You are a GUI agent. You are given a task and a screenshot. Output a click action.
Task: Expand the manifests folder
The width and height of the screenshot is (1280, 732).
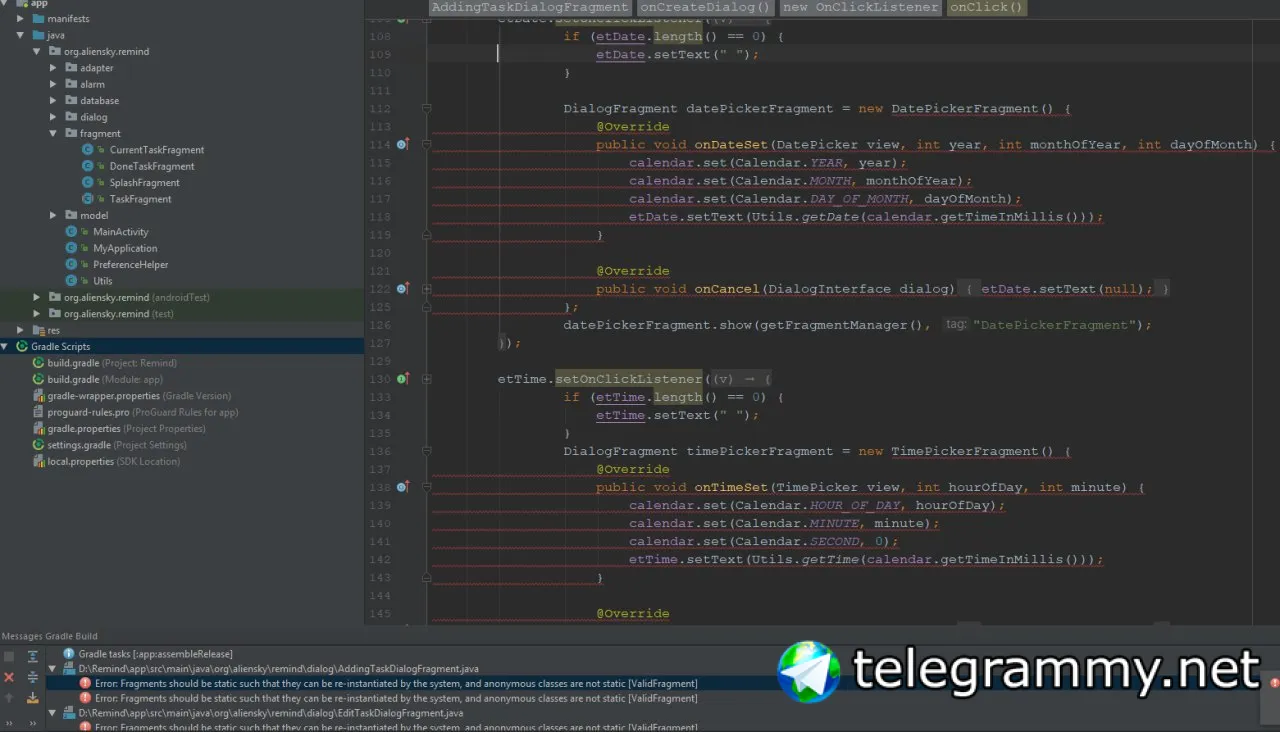21,19
